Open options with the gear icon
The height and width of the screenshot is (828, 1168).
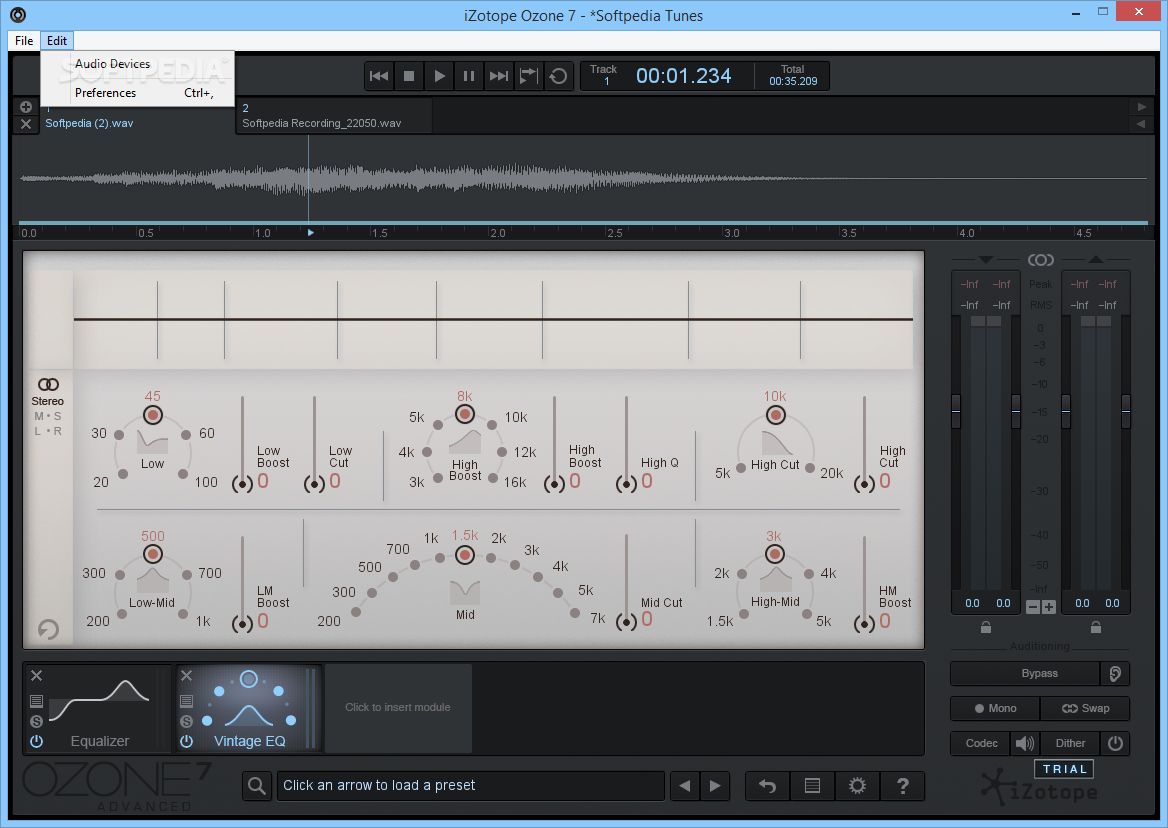[x=857, y=786]
